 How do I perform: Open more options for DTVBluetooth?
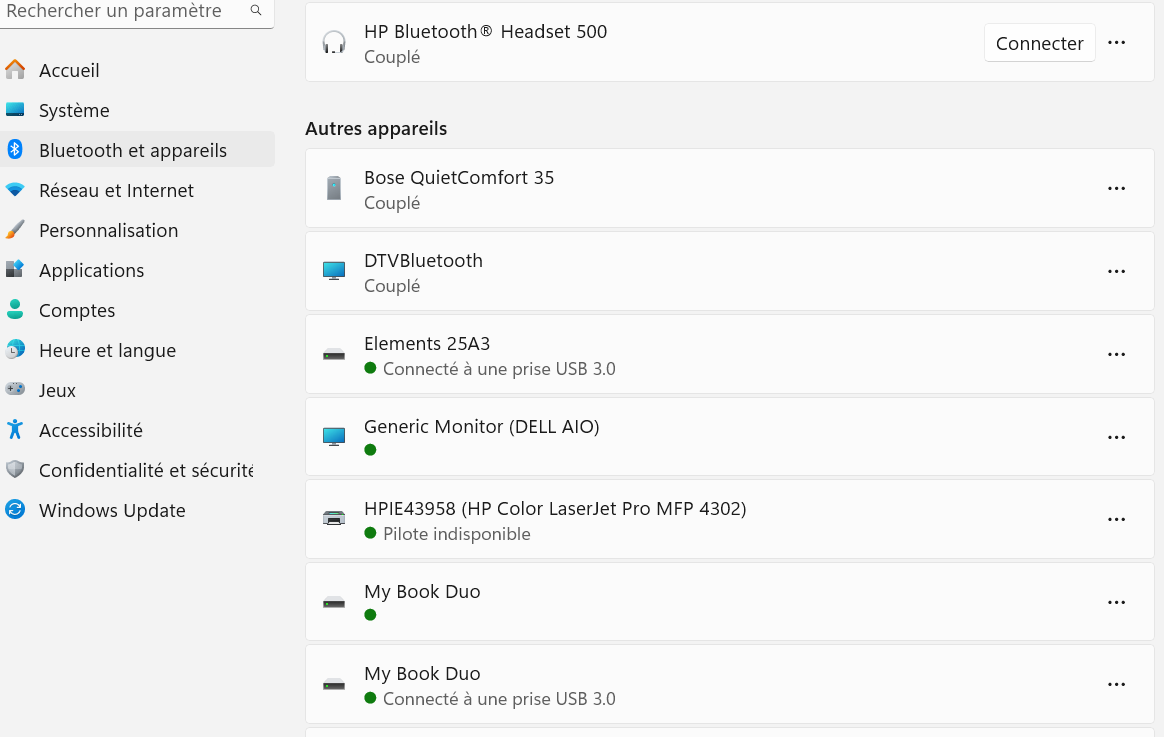pos(1116,272)
